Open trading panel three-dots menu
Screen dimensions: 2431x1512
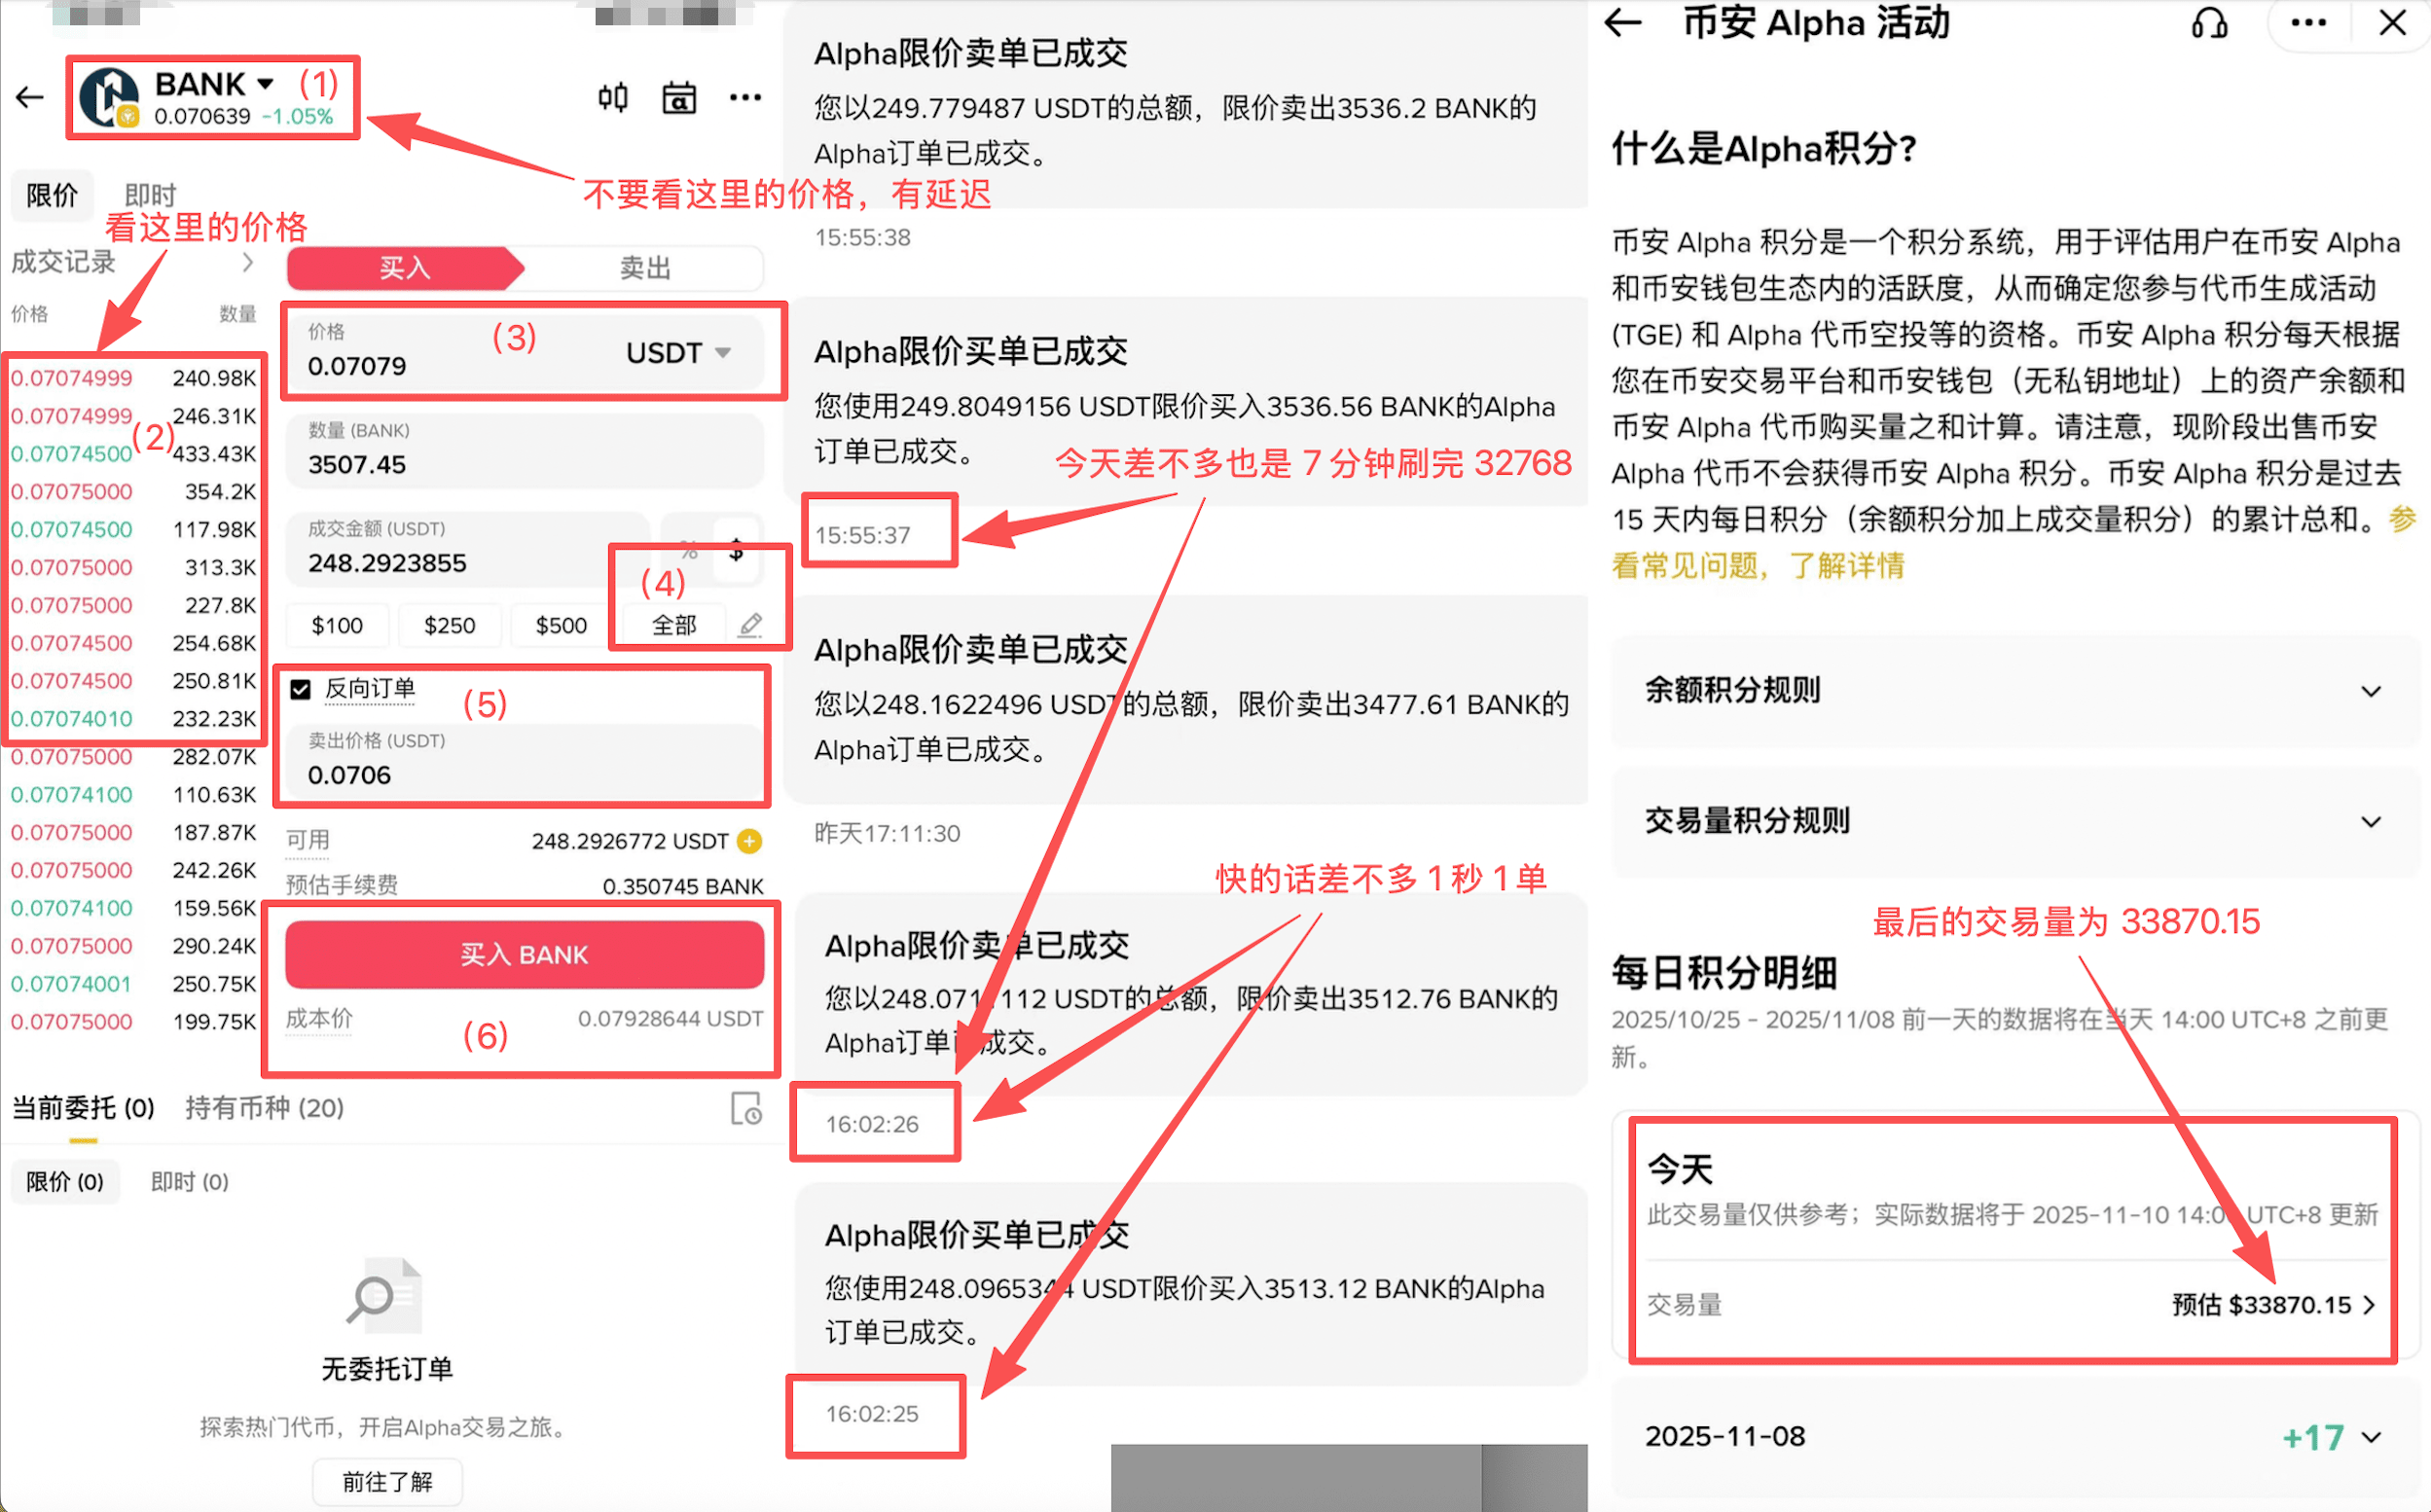[745, 97]
